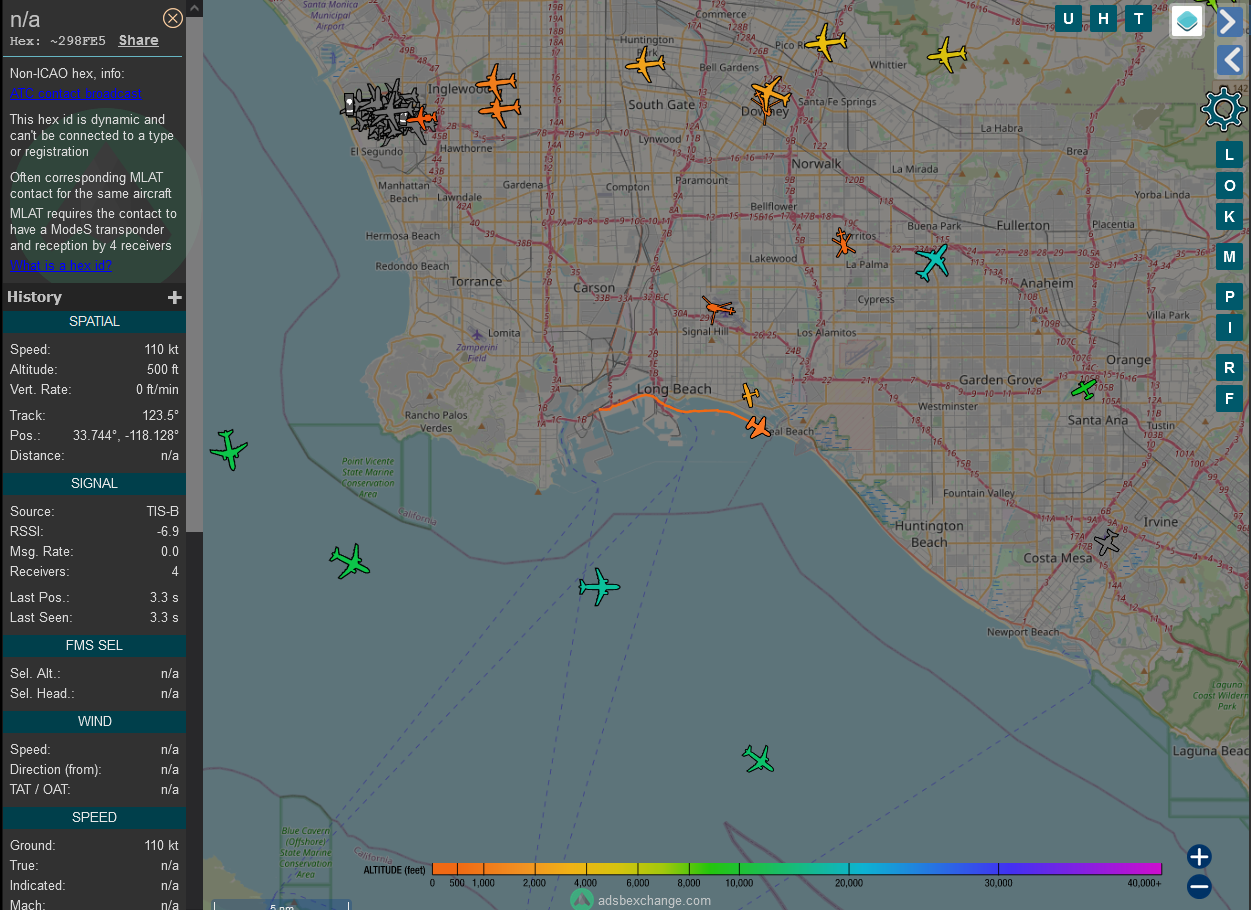Screen dimensions: 1251x910
Task: Select the yellow airplane near Pico Rivera
Action: click(826, 43)
